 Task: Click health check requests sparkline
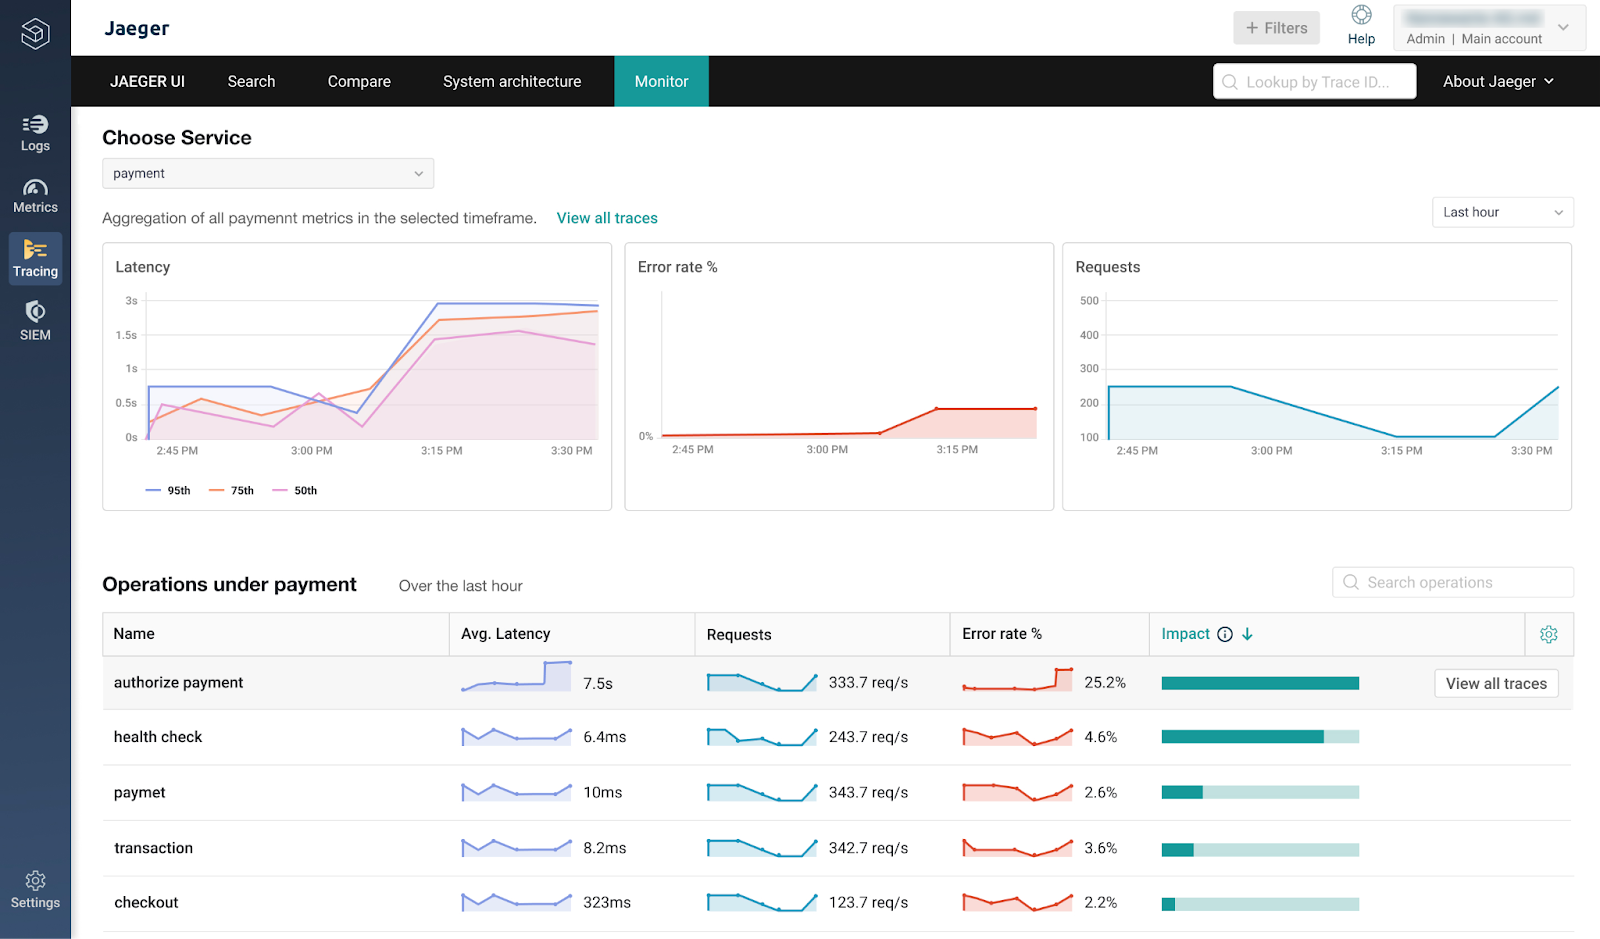762,737
